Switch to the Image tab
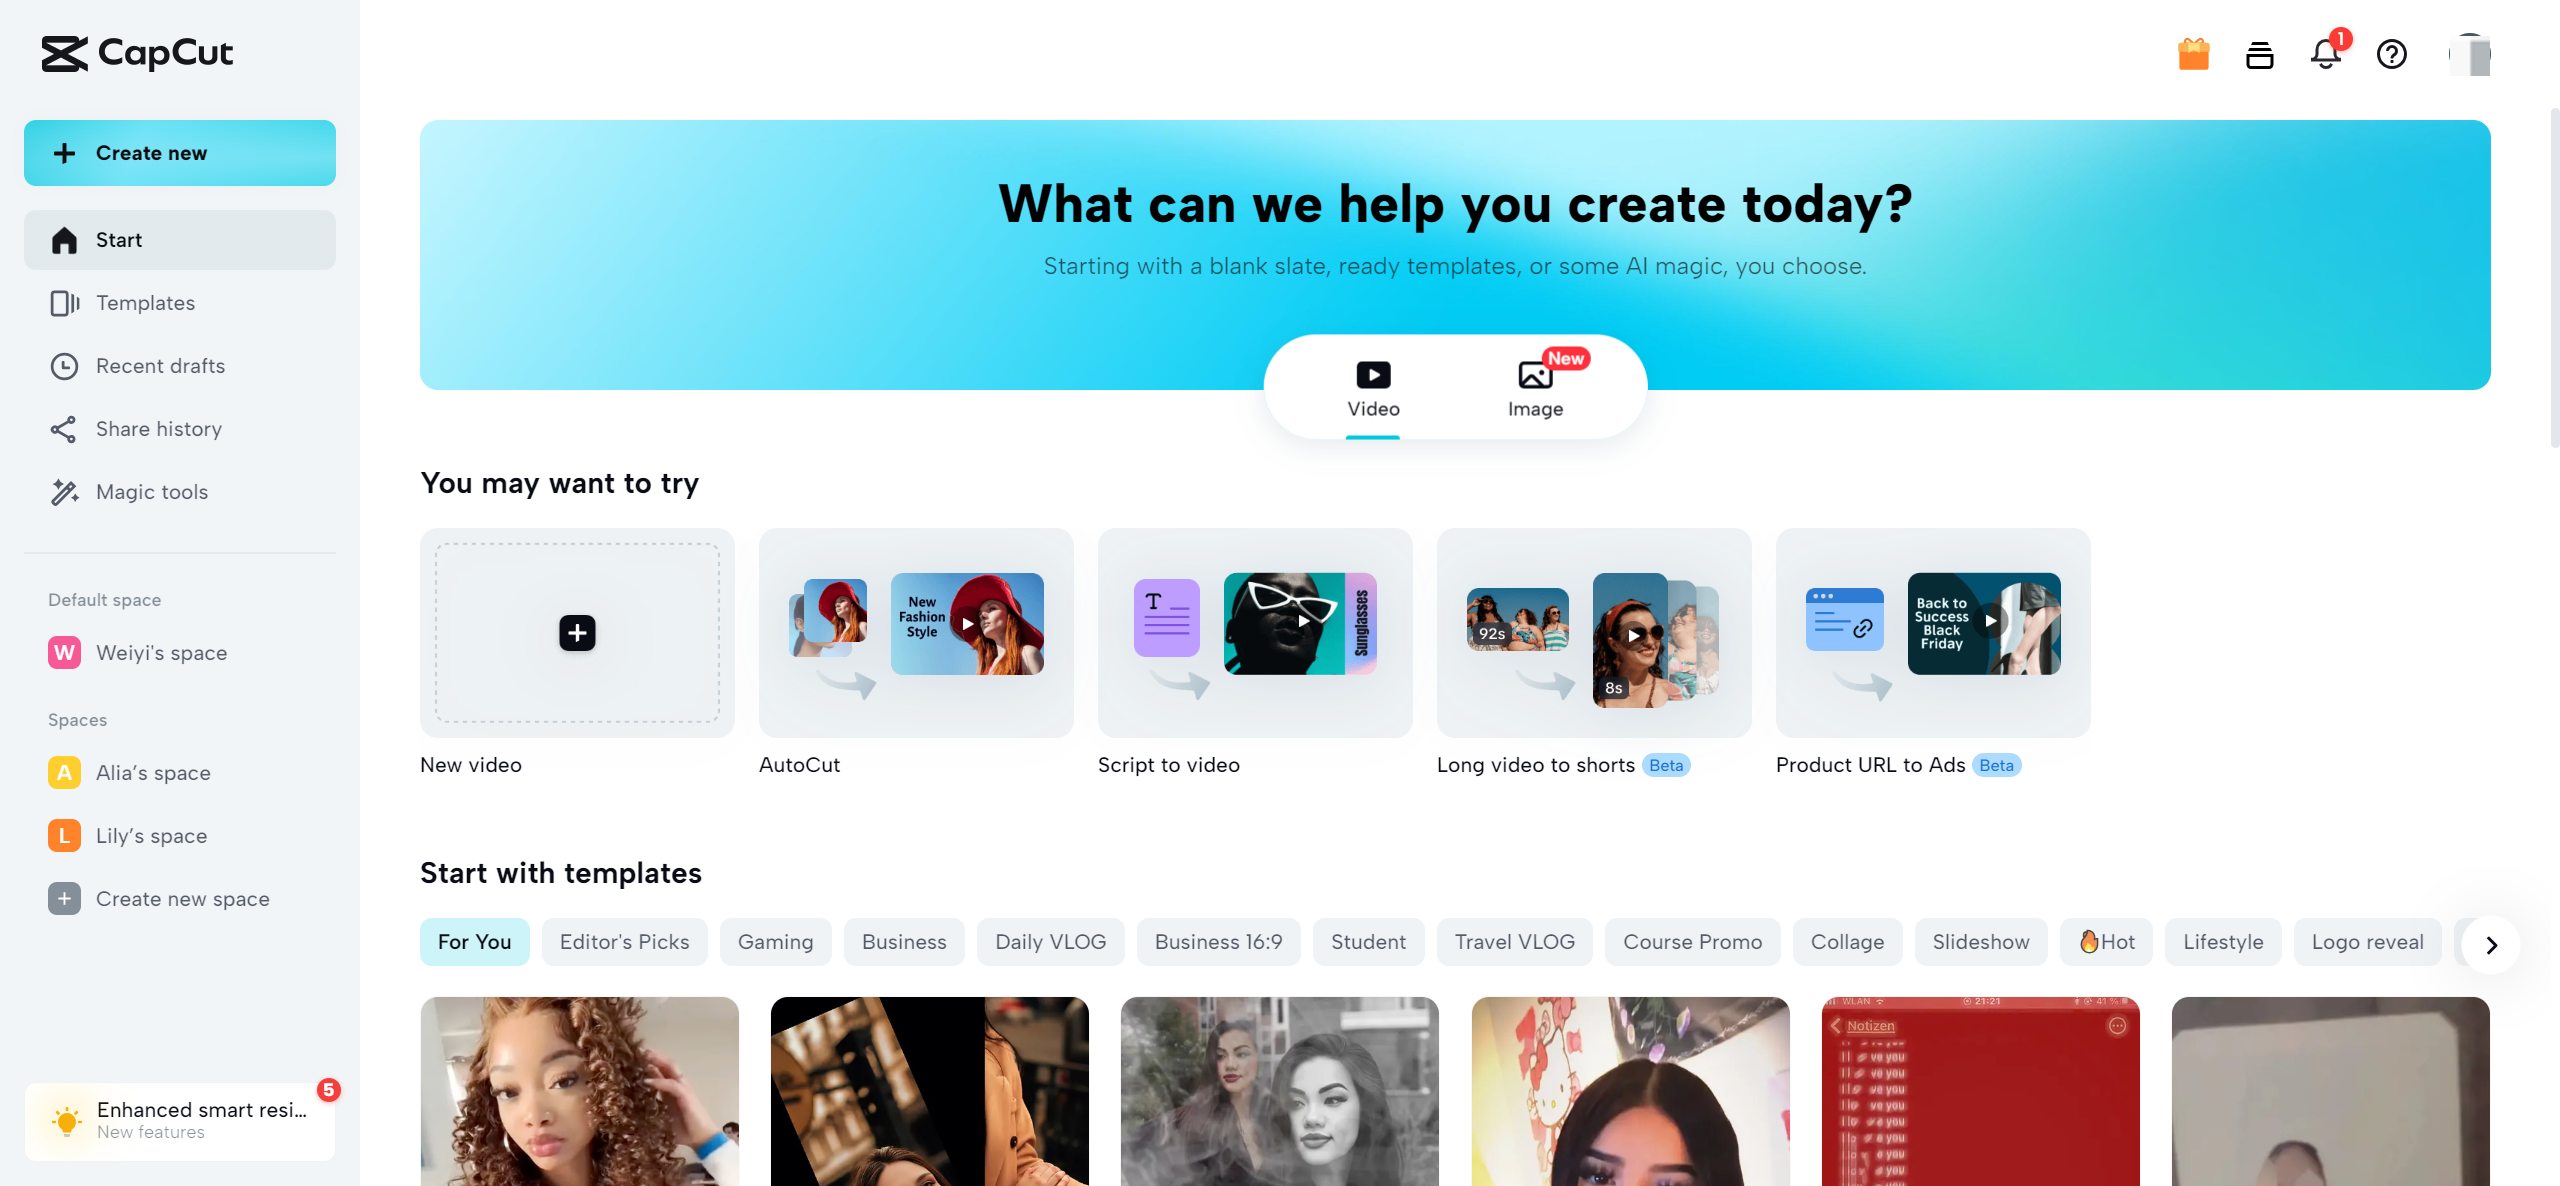Viewport: 2560px width, 1186px height. coord(1535,387)
